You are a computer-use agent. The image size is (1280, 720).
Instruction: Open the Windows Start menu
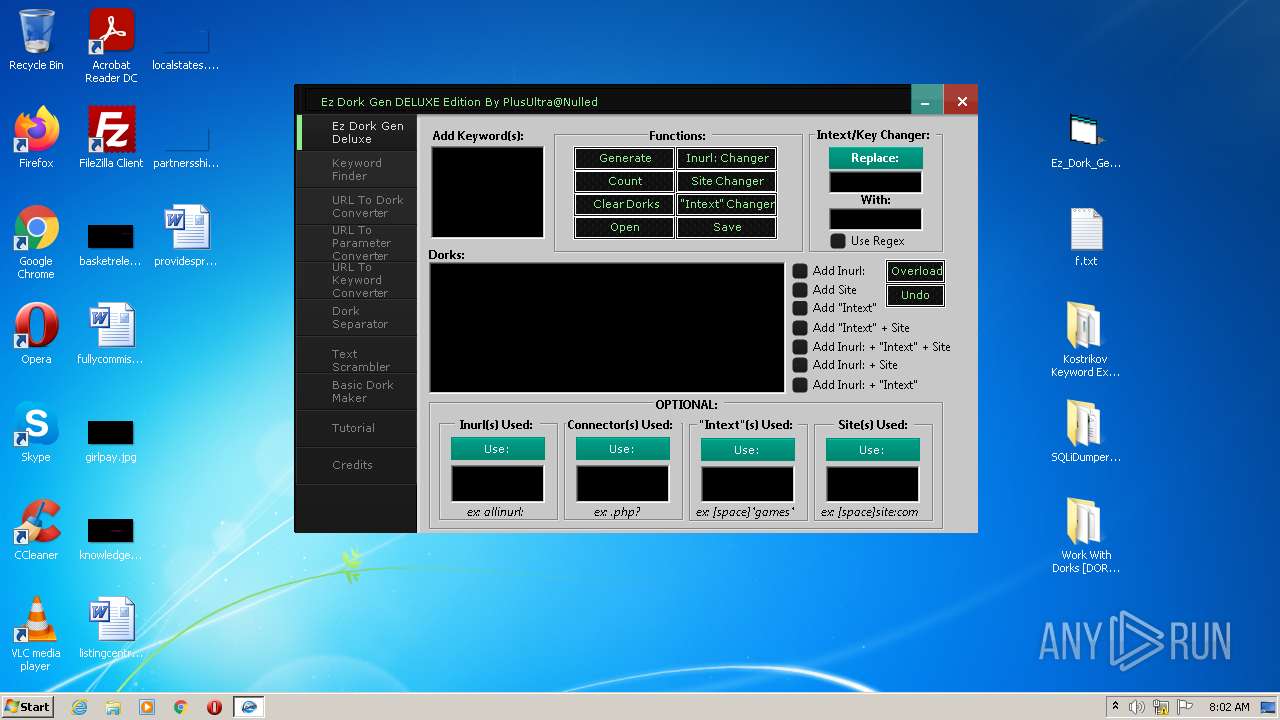tap(28, 707)
